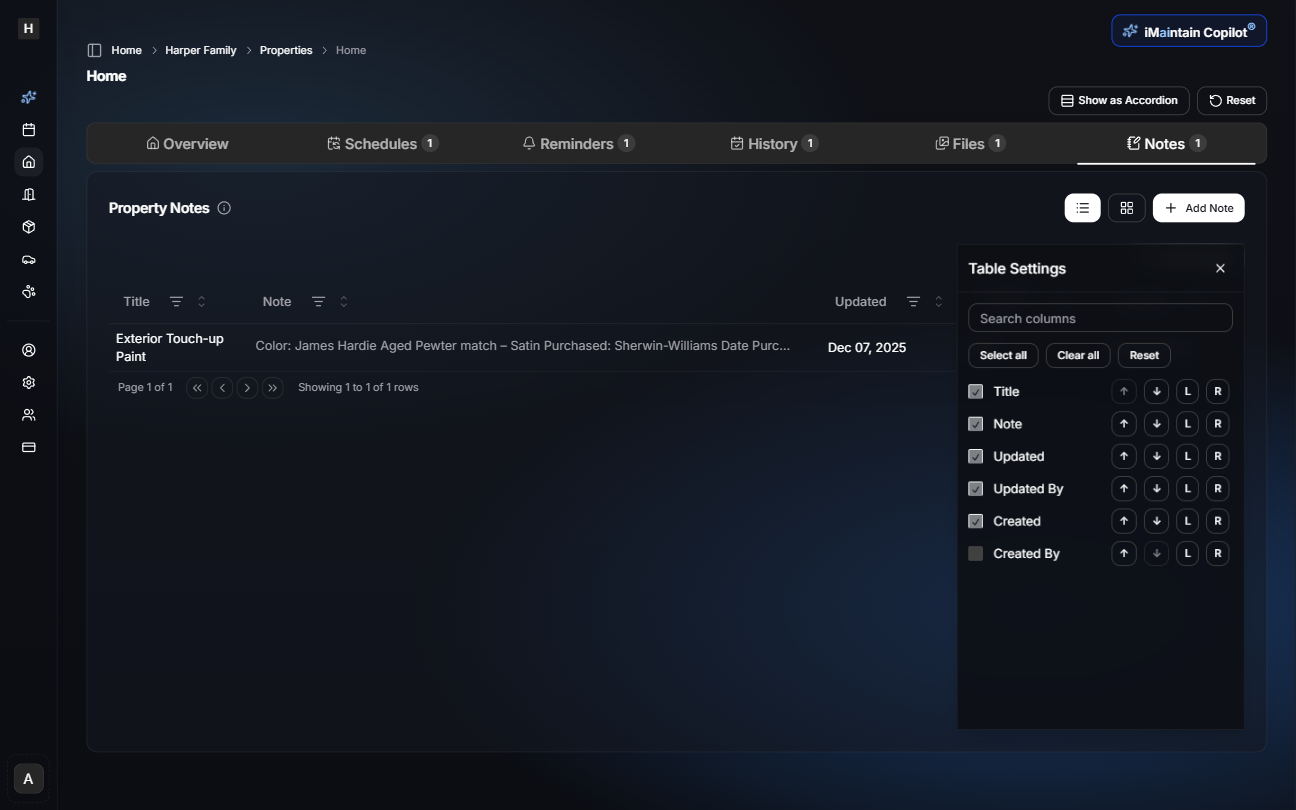Uncheck the Title column checkbox

pos(976,392)
